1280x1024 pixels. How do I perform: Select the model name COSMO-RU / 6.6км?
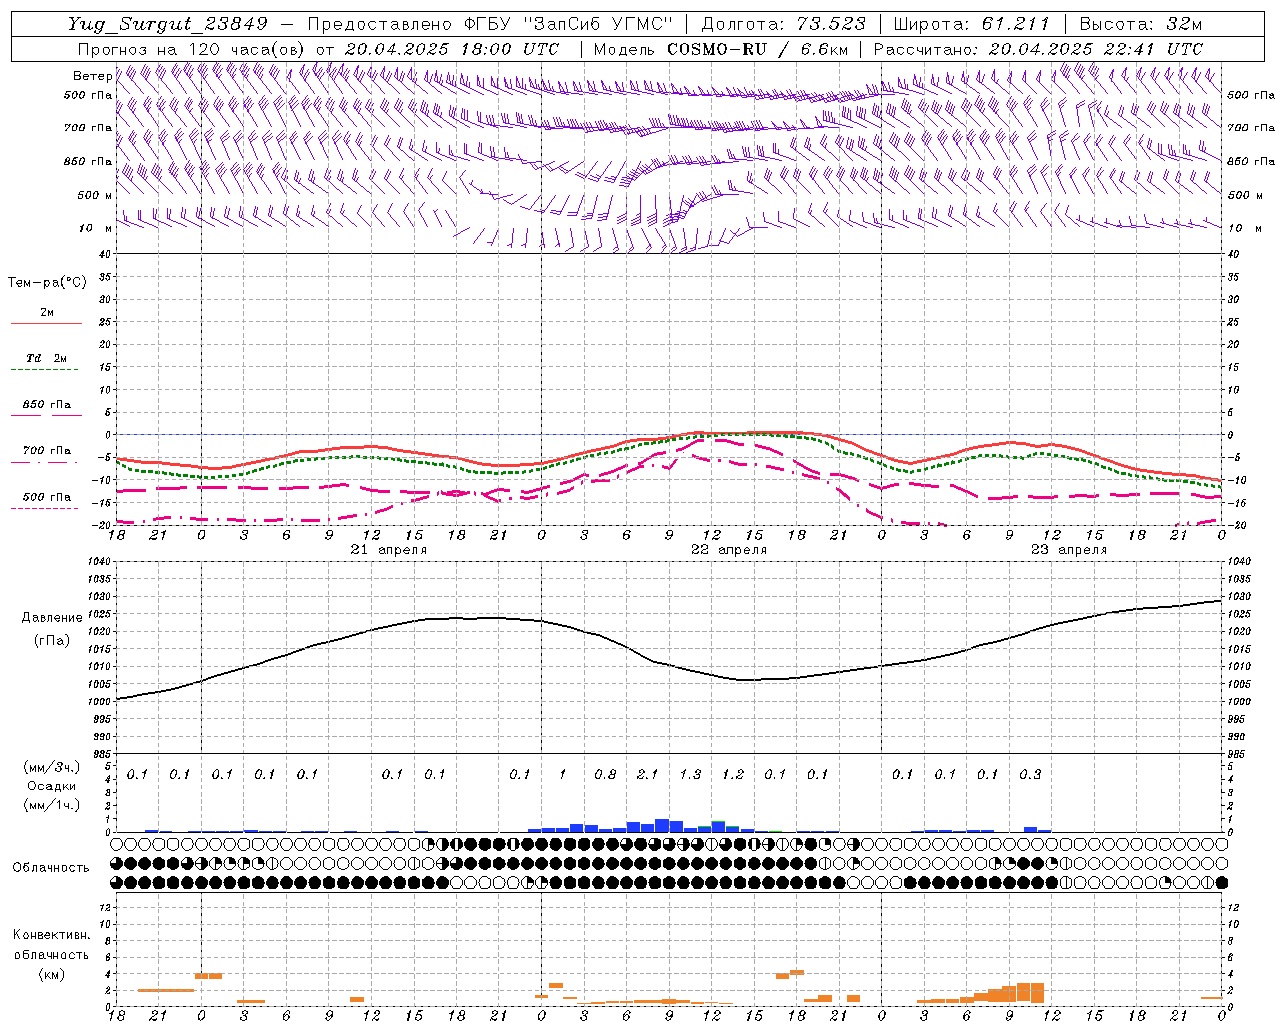pyautogui.click(x=757, y=49)
